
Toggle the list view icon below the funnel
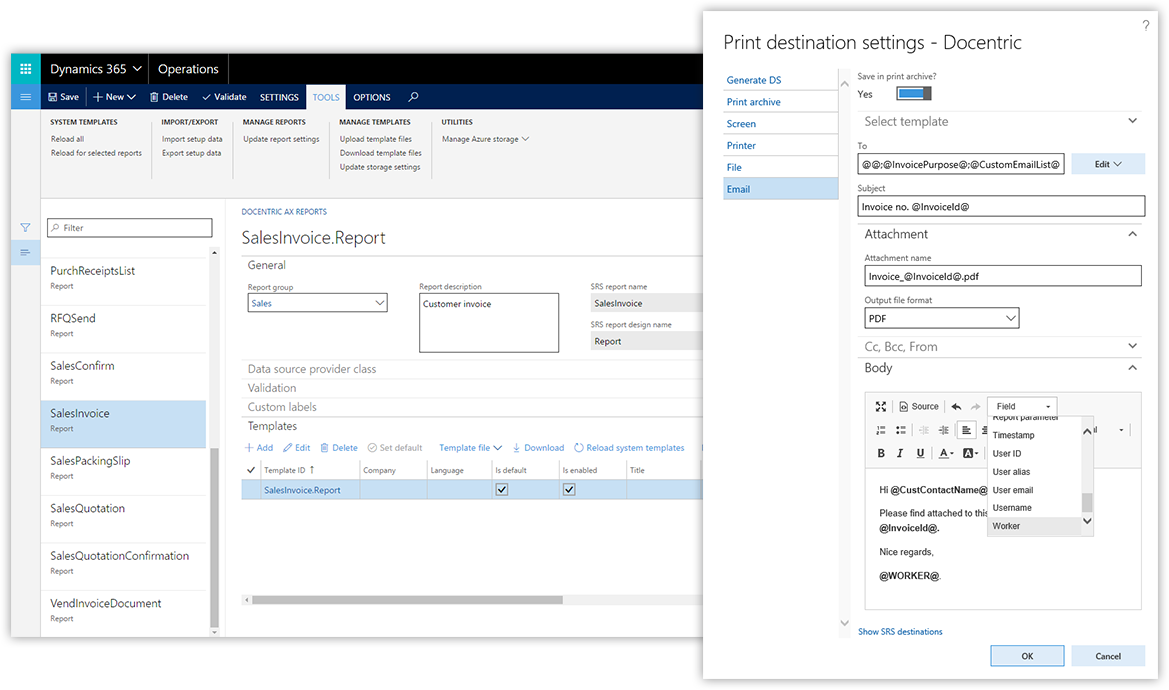tap(25, 253)
